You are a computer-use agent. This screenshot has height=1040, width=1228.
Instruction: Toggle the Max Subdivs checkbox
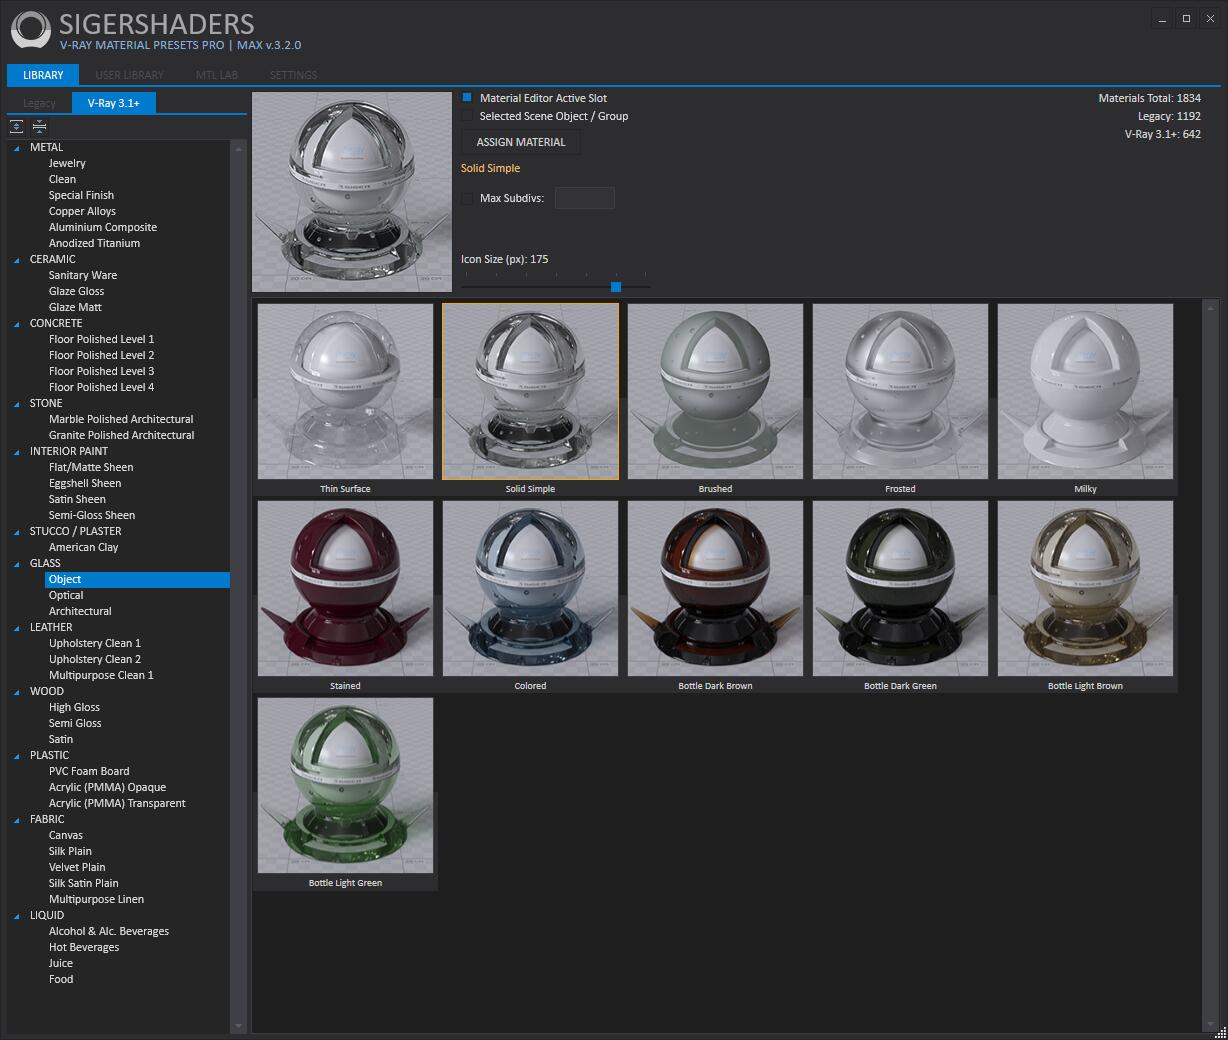(x=467, y=198)
